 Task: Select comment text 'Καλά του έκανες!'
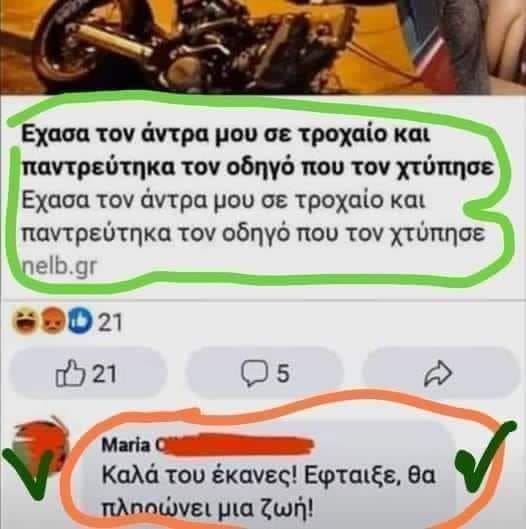coord(200,476)
